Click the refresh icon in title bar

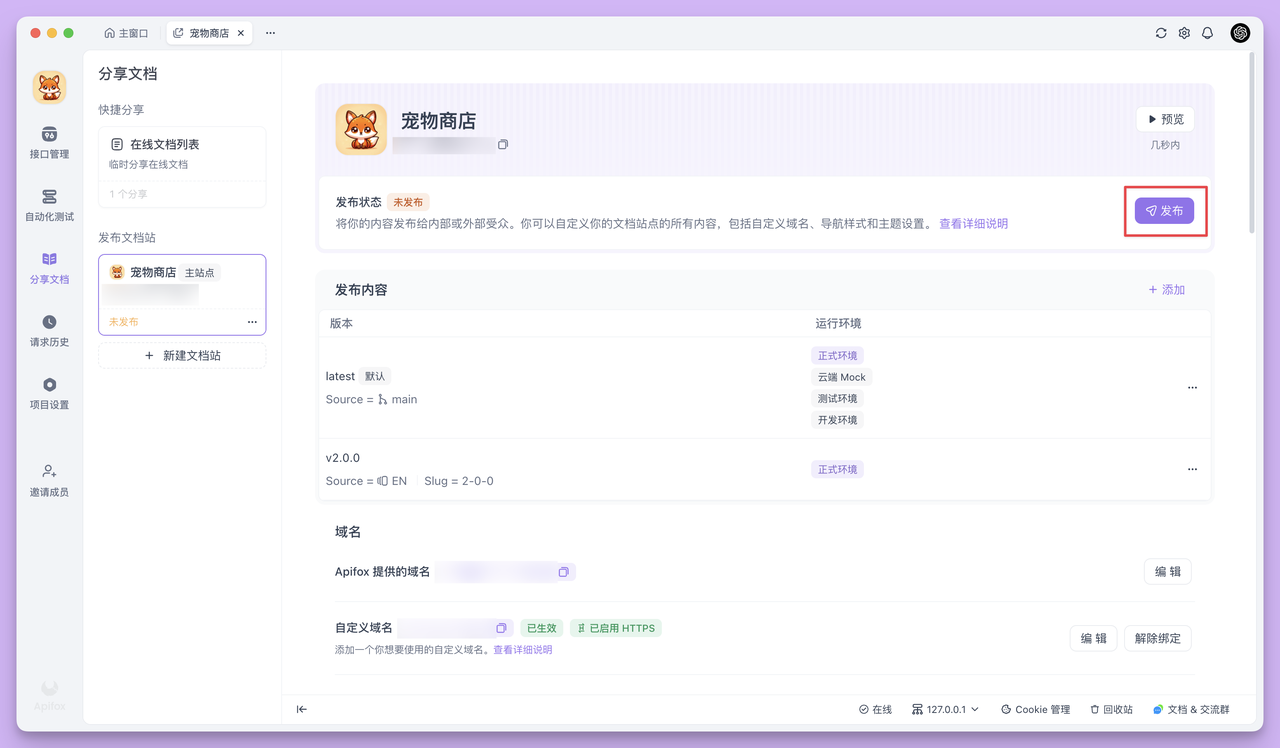tap(1161, 33)
